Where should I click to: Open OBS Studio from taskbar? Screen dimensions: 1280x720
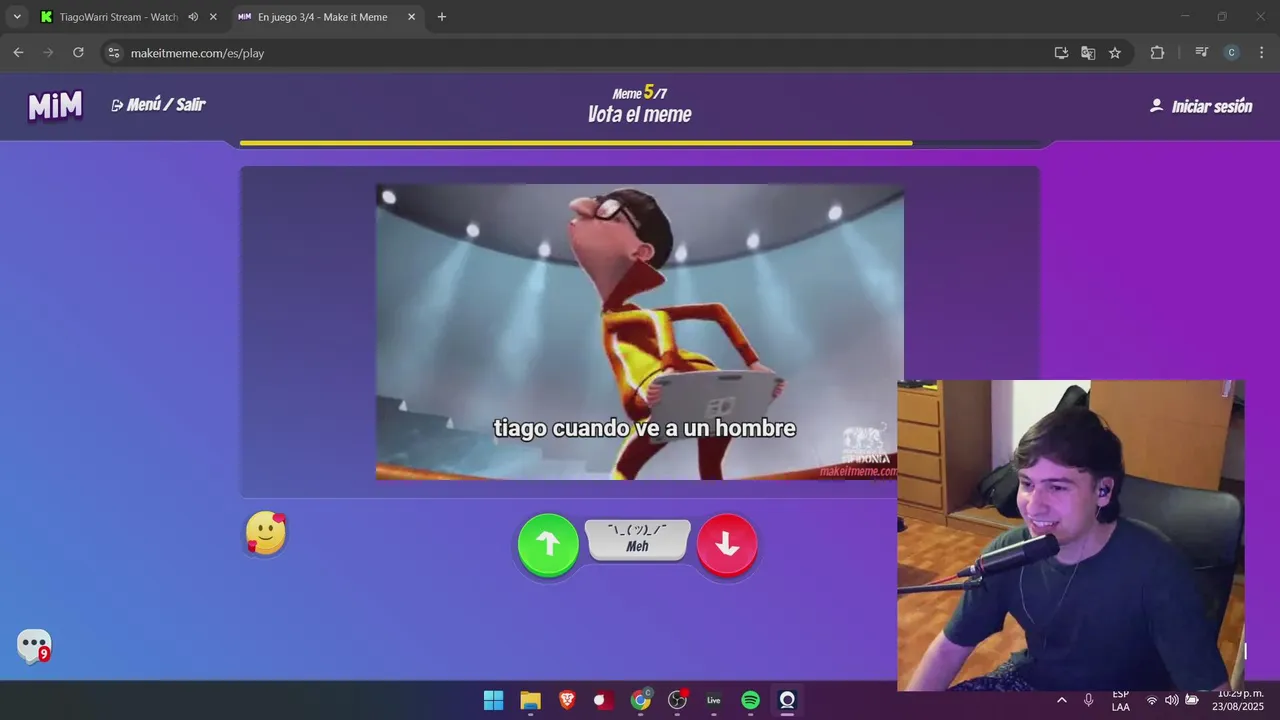coord(678,700)
